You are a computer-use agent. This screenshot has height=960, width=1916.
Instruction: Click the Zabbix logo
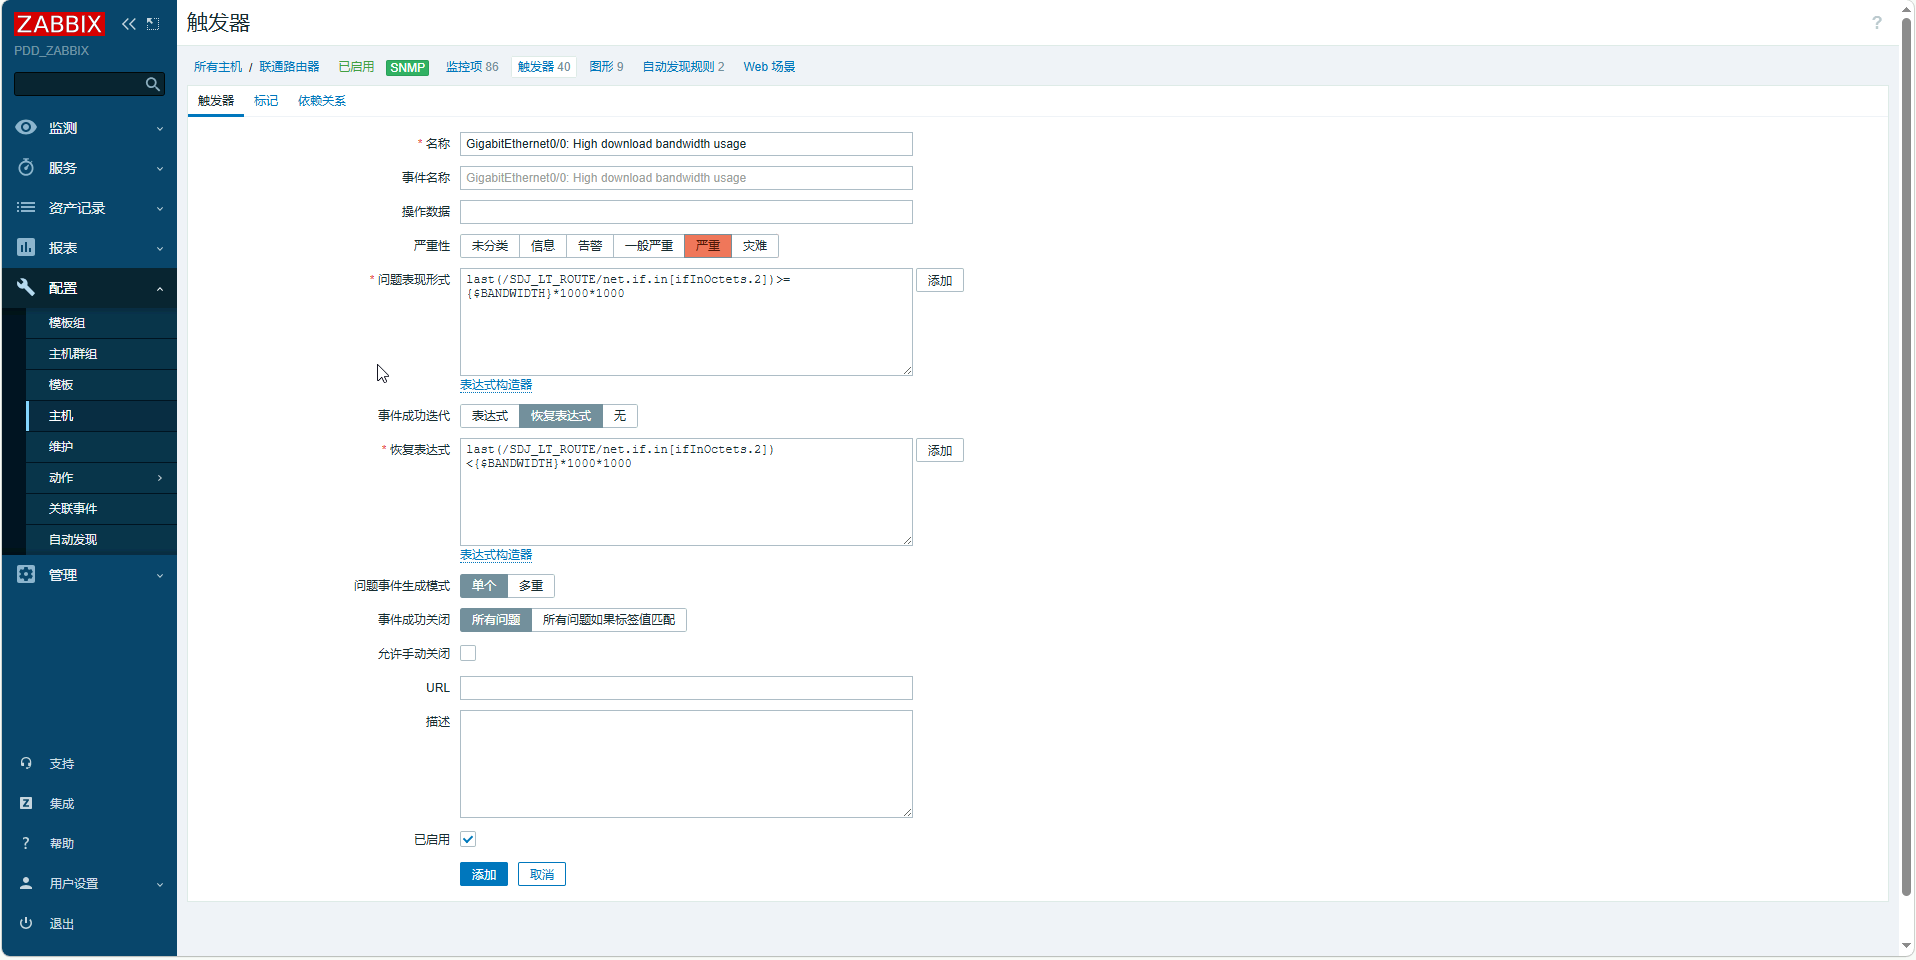(x=59, y=24)
